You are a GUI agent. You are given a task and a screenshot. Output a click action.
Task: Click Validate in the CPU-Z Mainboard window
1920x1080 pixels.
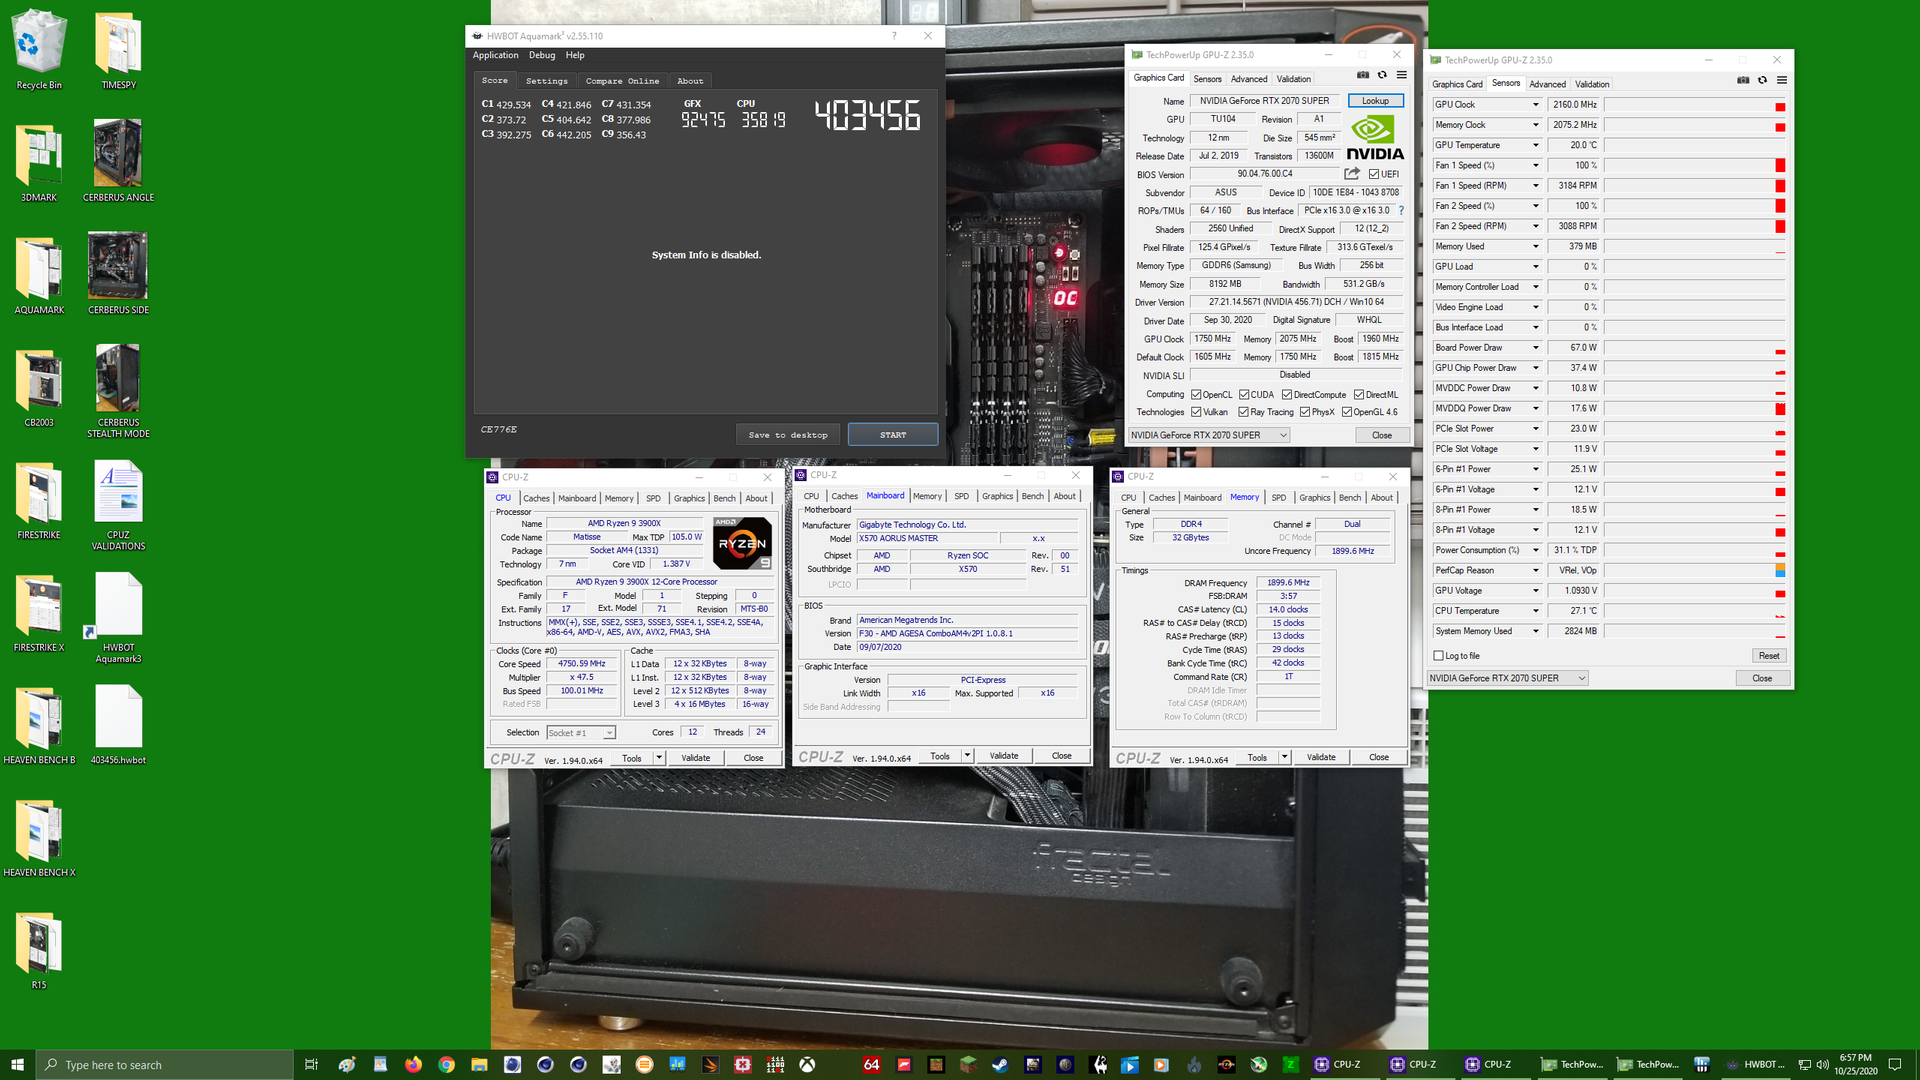point(1004,756)
